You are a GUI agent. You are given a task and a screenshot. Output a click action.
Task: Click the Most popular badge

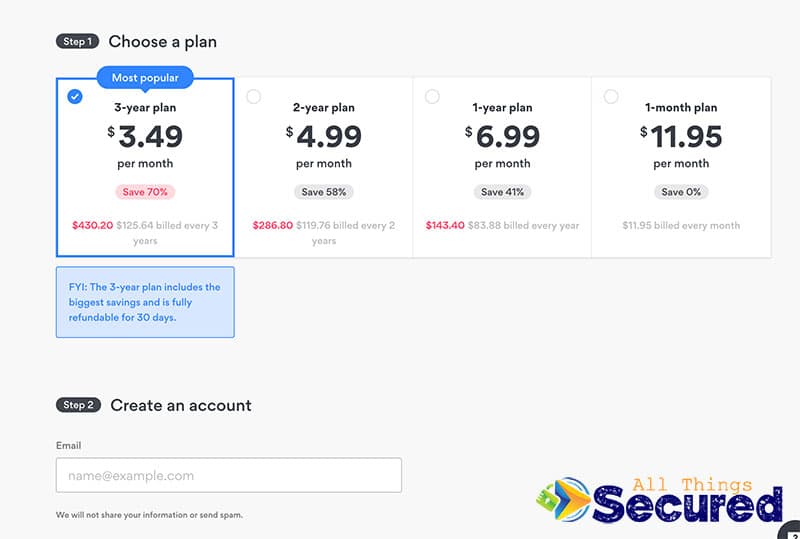click(x=145, y=78)
